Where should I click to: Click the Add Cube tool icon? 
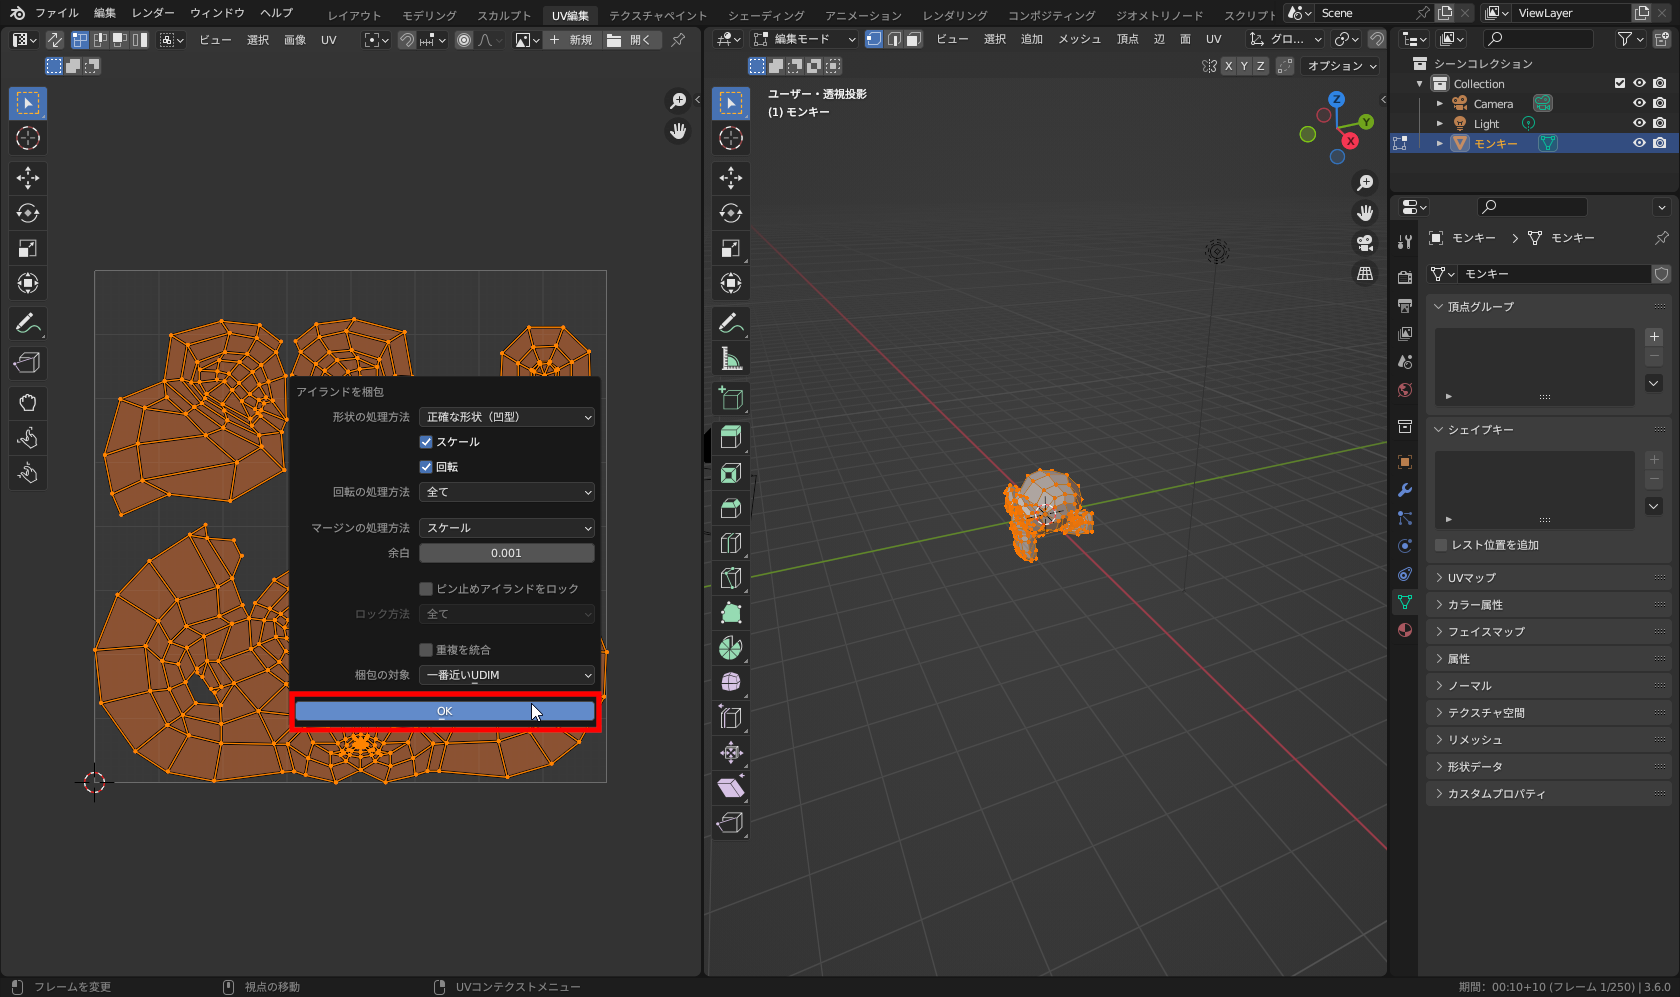coord(731,398)
